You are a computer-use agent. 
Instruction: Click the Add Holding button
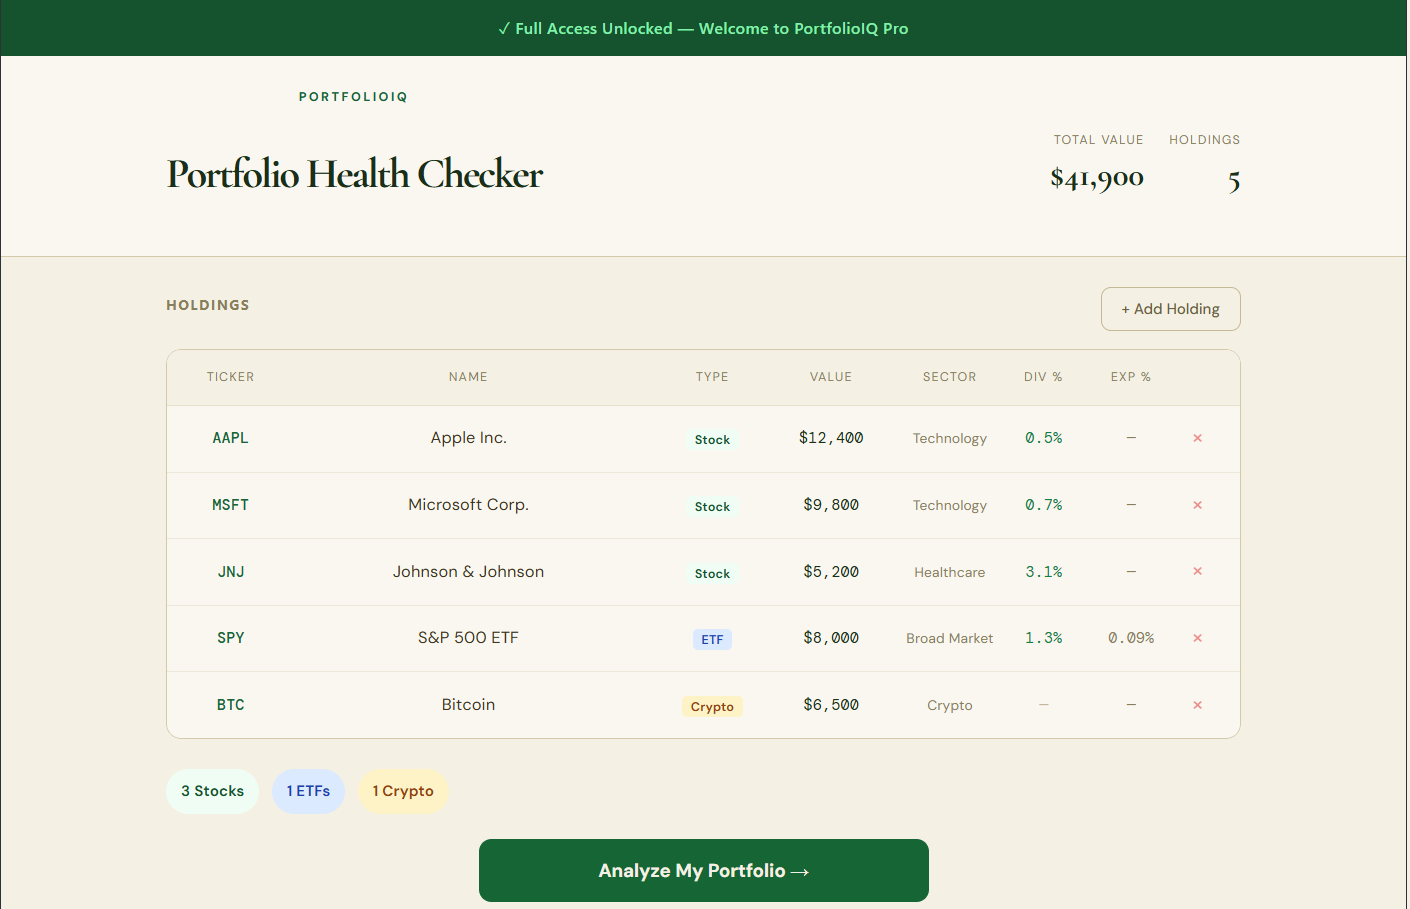coord(1170,309)
